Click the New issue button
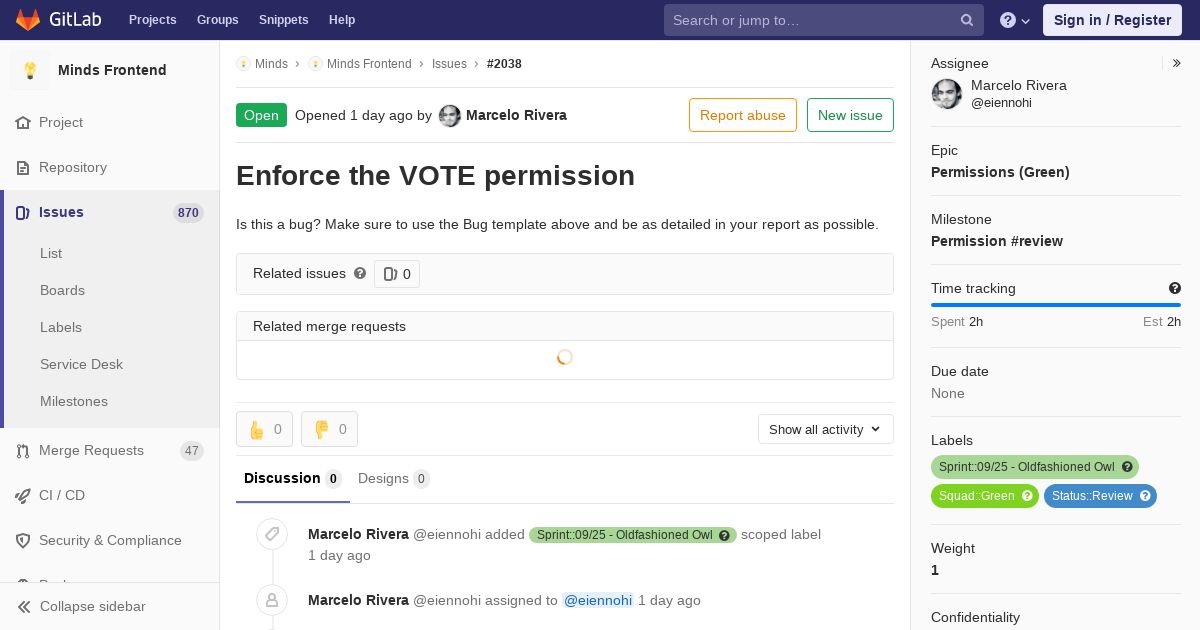1200x630 pixels. click(850, 115)
